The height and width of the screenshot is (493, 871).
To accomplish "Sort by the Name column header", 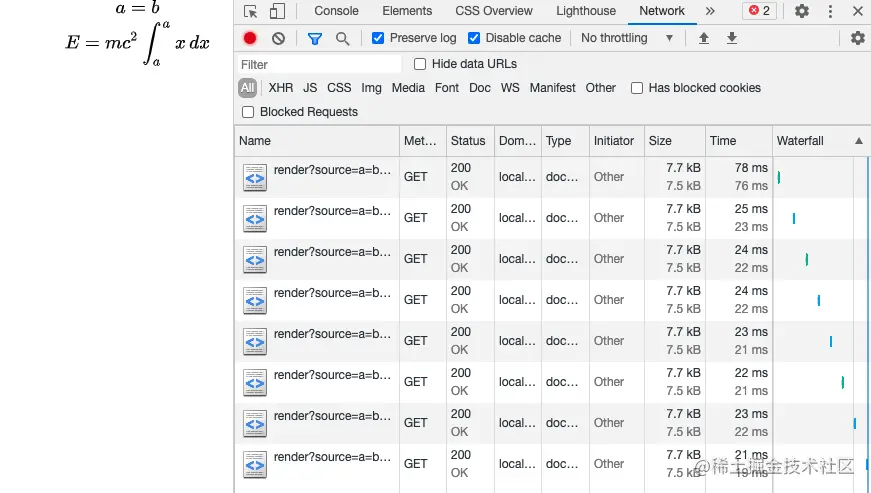I will 317,141.
